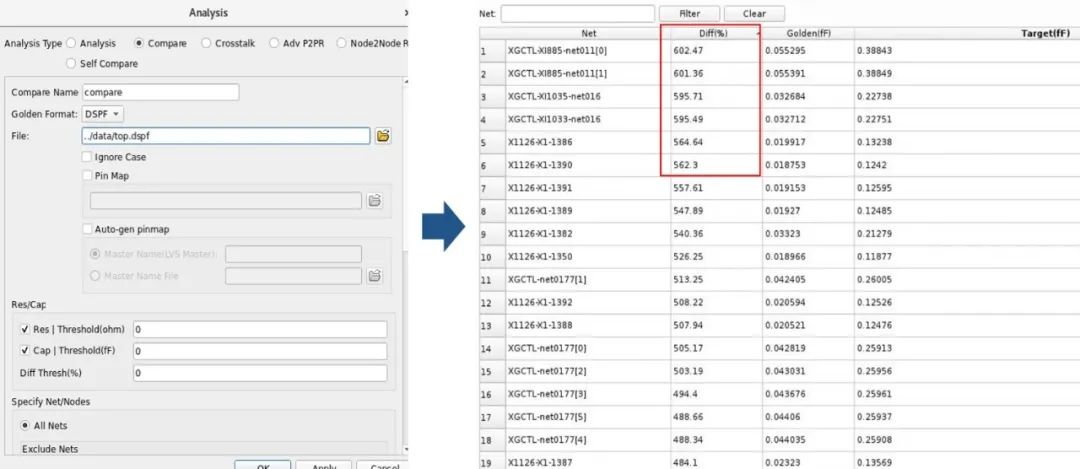The image size is (1080, 469).
Task: Click the Target(fF) column header
Action: point(967,33)
